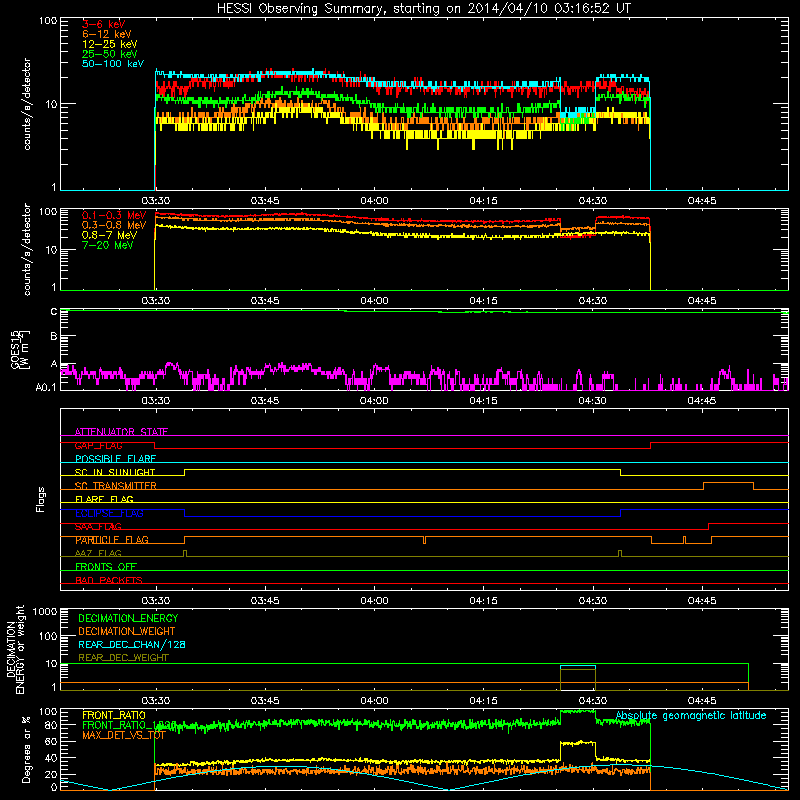
Task: Click the B level tick in GOES15 panel
Action: pos(54,336)
